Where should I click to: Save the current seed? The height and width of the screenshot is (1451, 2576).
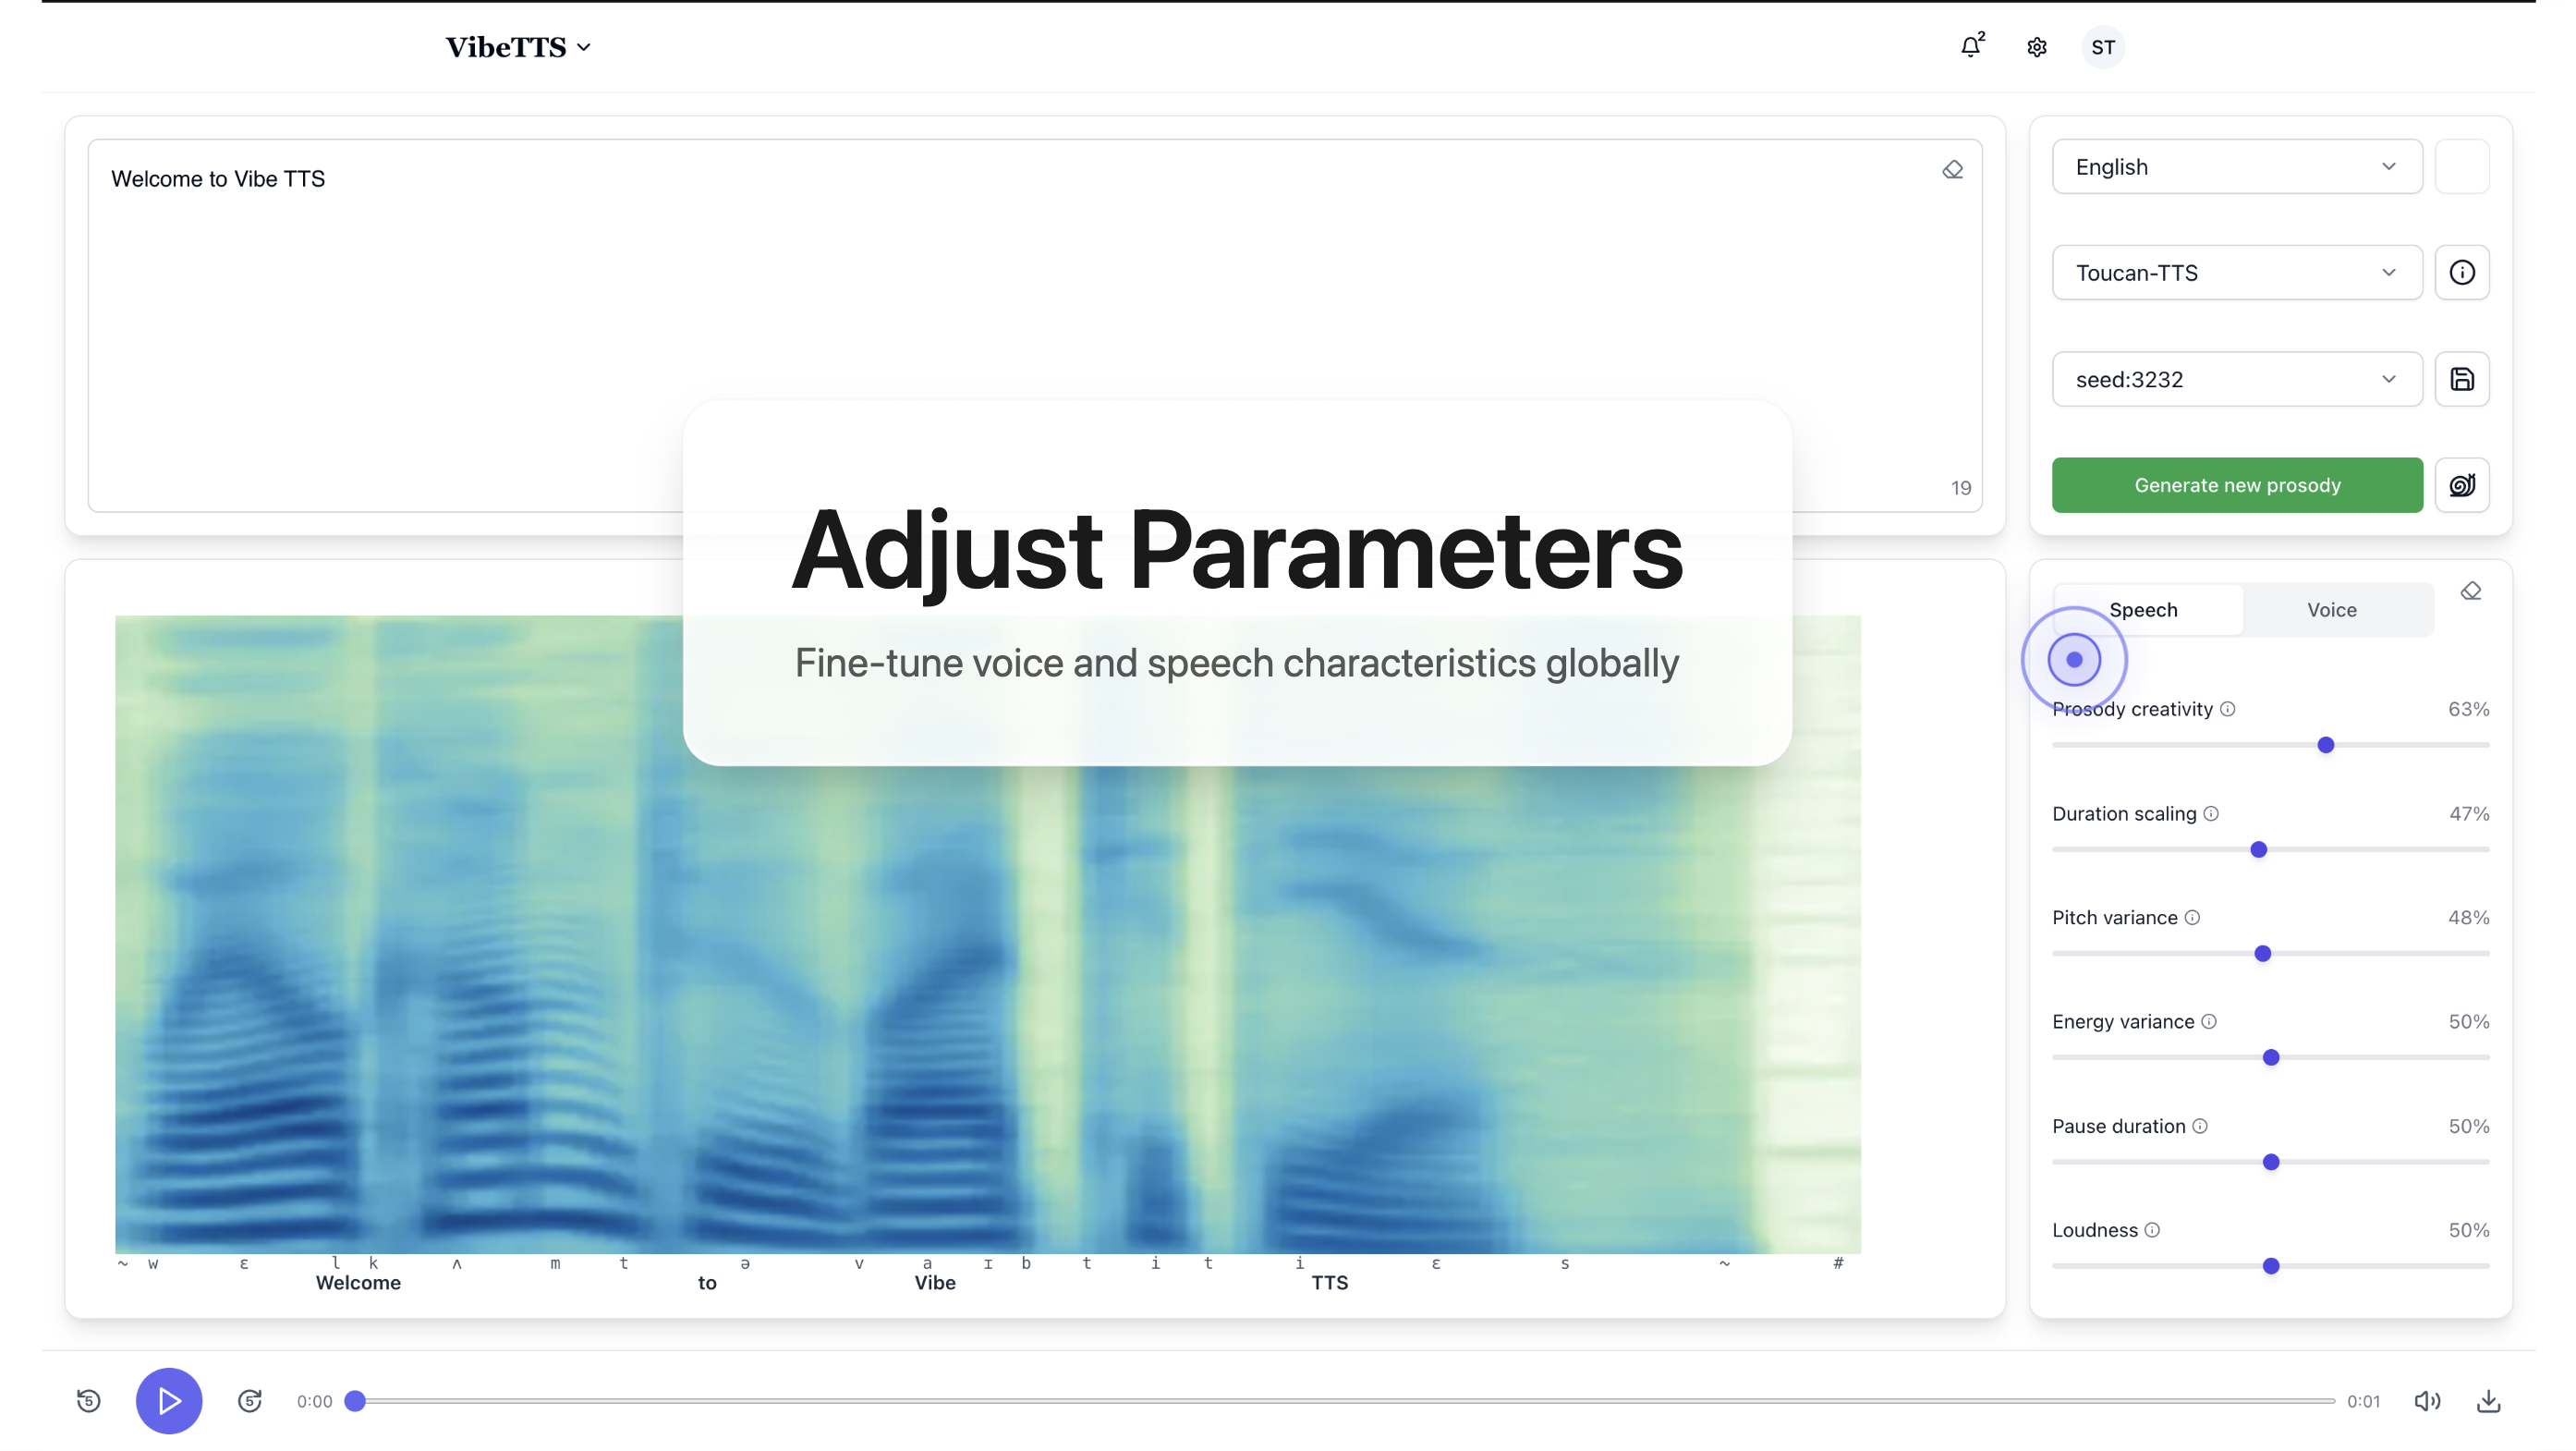tap(2461, 379)
